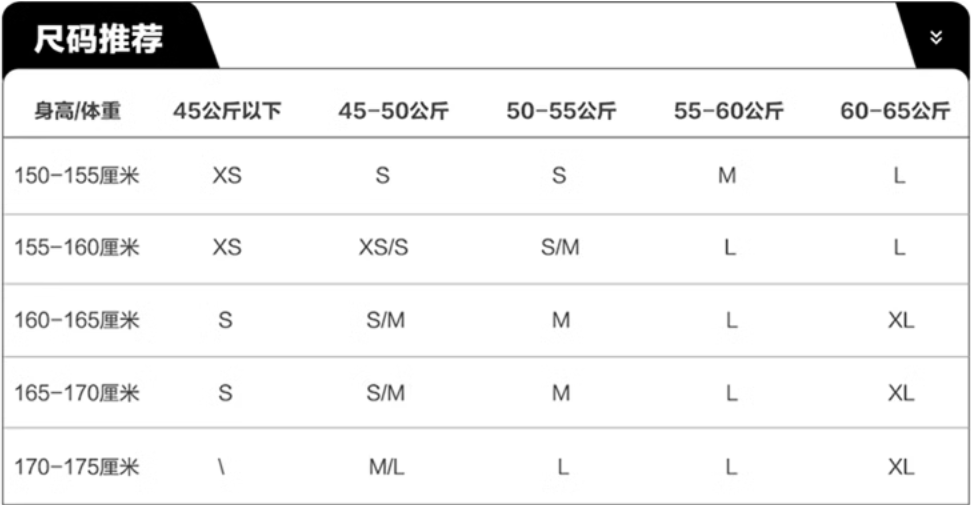Click the 45公斤以下 column header
This screenshot has width=971, height=505.
227,111
